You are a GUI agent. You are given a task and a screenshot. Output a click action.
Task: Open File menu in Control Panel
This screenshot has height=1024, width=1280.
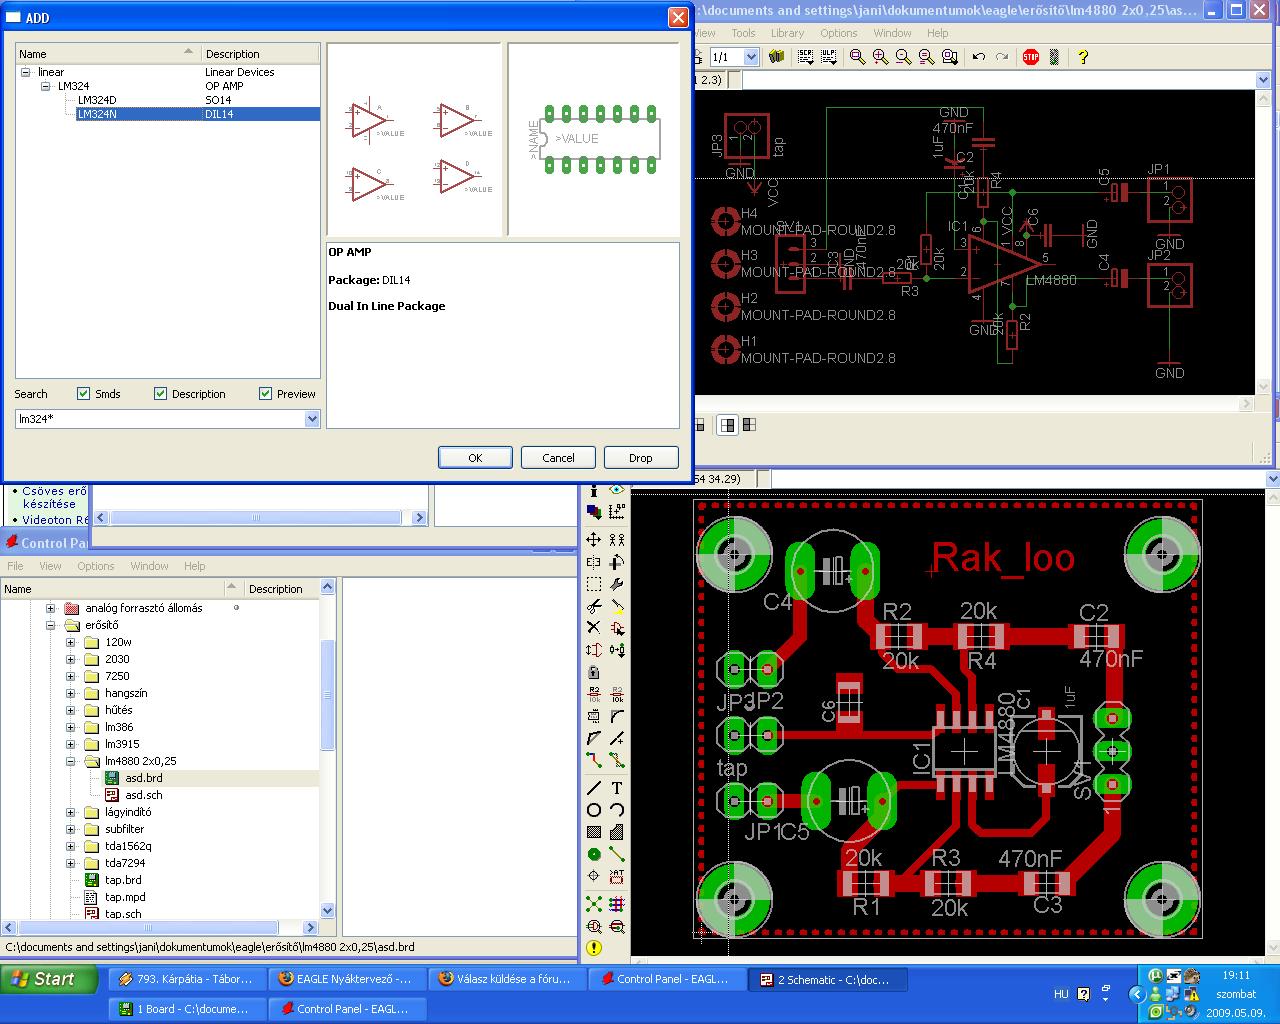point(15,566)
